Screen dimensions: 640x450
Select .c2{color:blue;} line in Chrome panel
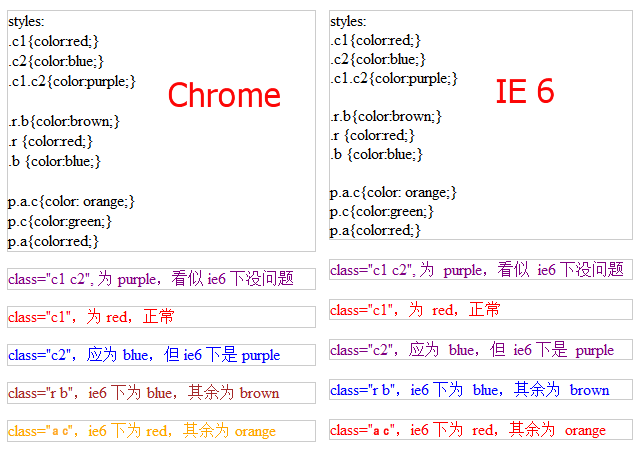pos(56,61)
